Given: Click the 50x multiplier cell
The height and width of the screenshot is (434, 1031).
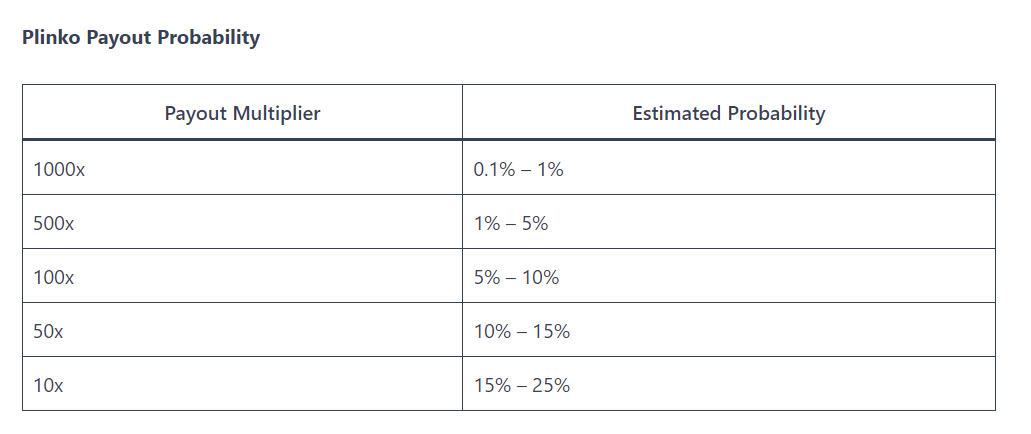Looking at the screenshot, I should coord(242,330).
